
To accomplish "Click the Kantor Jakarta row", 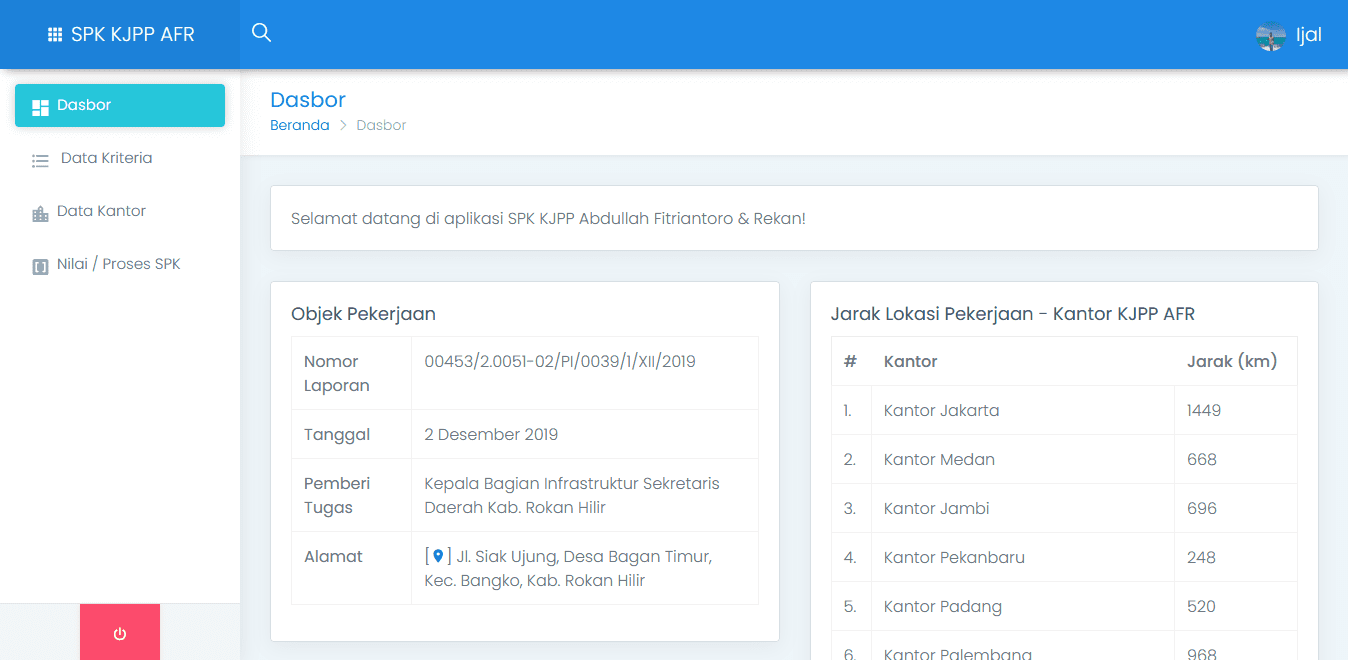I will point(1064,410).
